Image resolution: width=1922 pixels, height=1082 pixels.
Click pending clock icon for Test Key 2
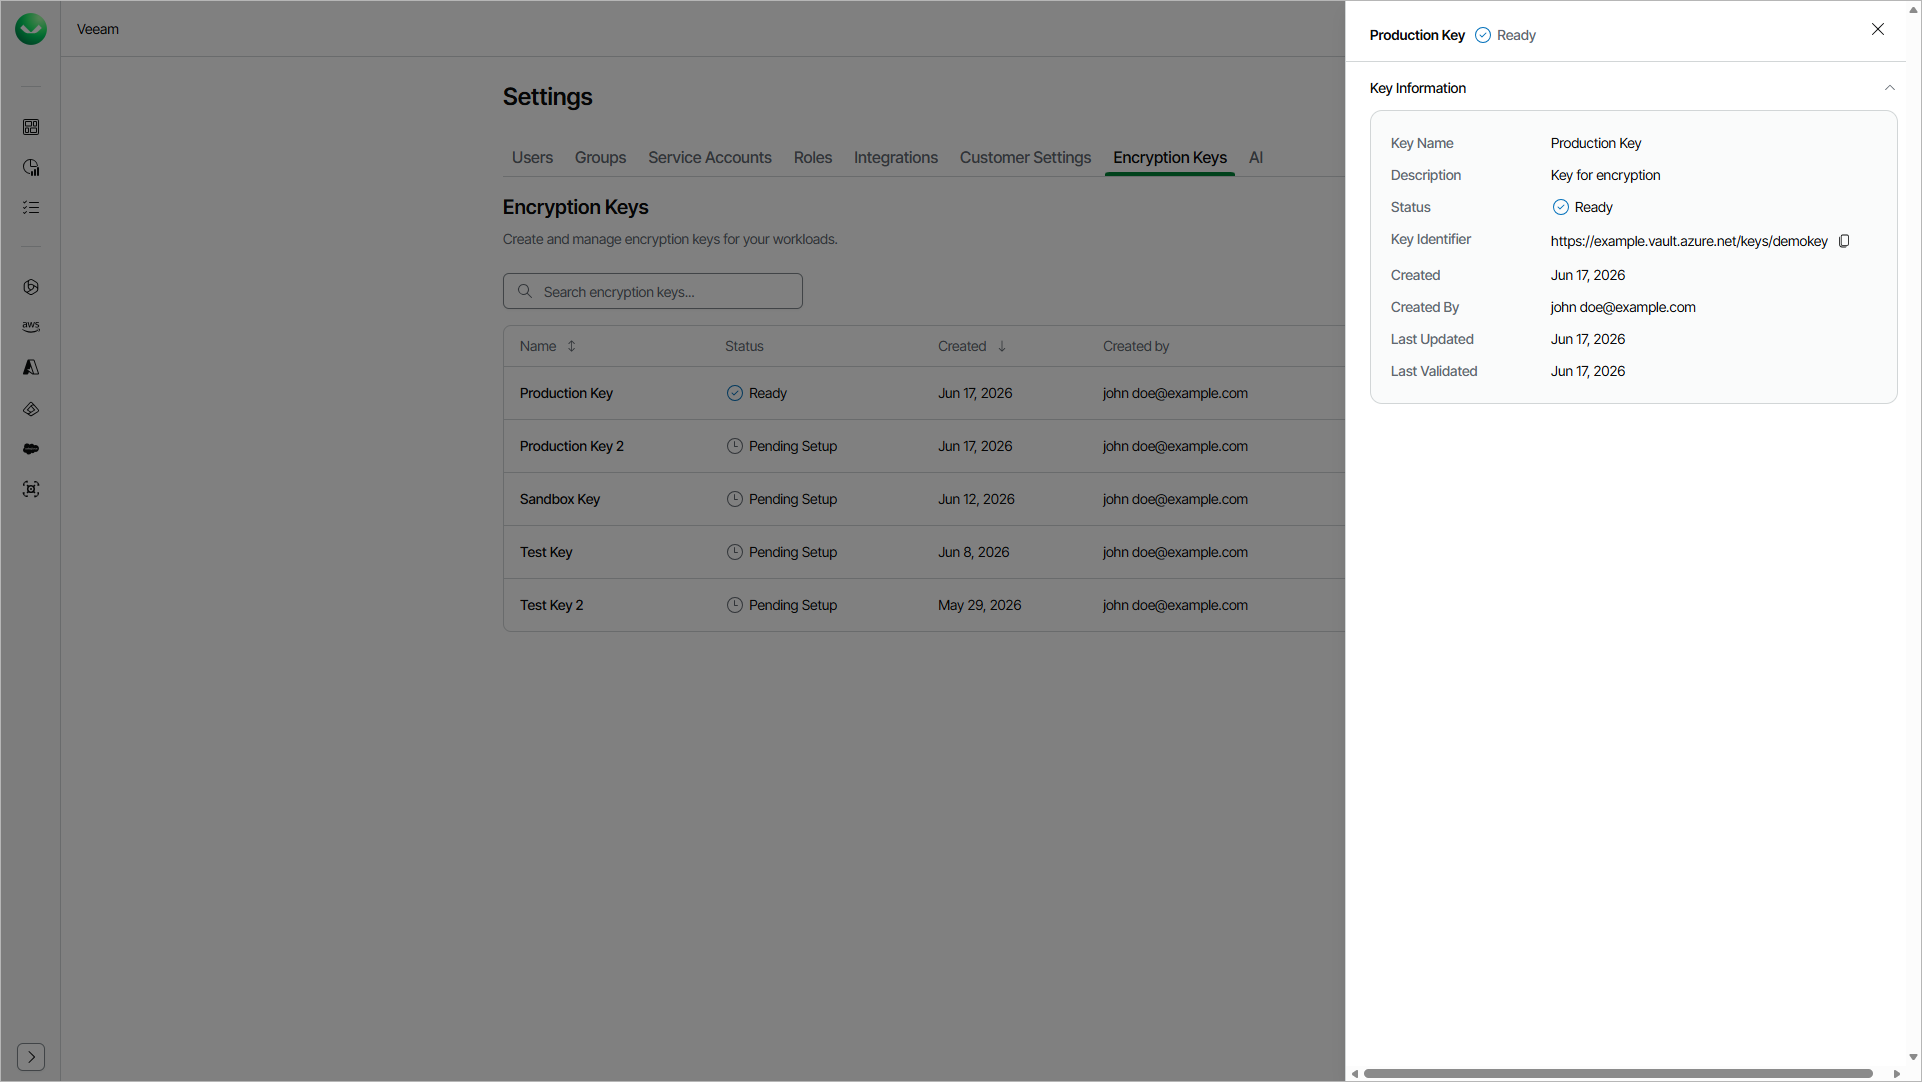(x=734, y=605)
